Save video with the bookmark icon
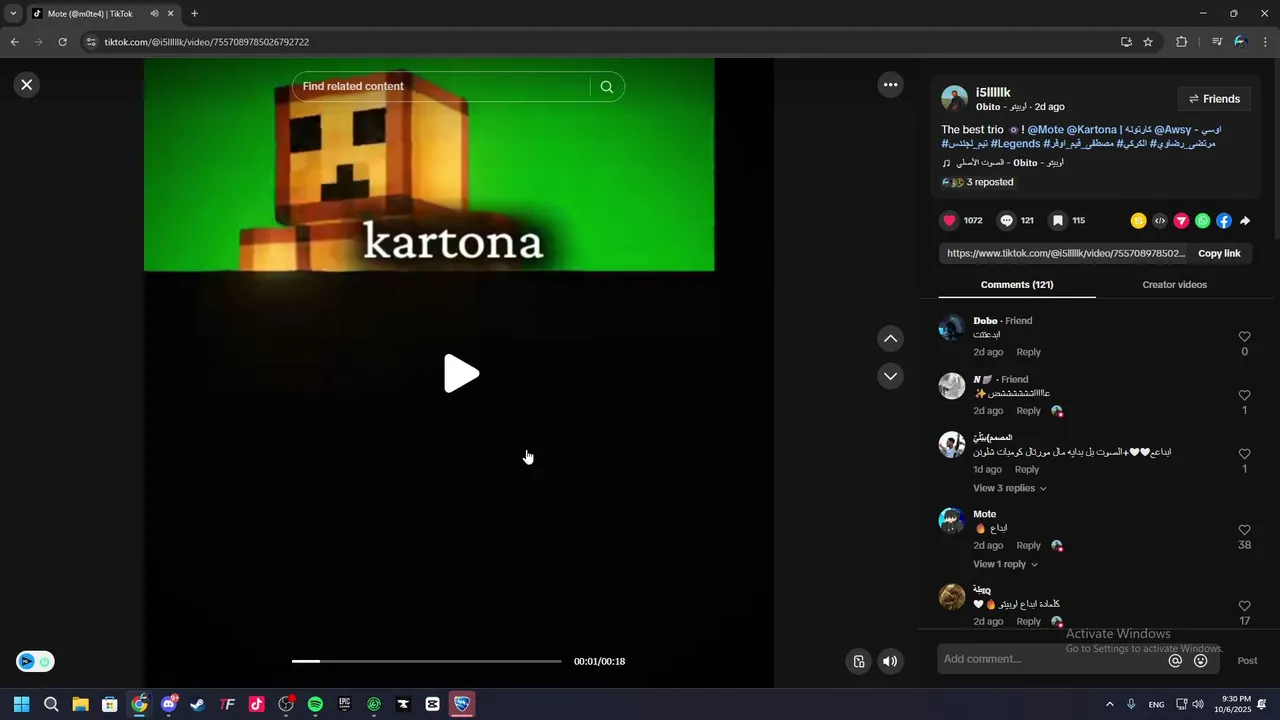1280x720 pixels. (x=1057, y=221)
